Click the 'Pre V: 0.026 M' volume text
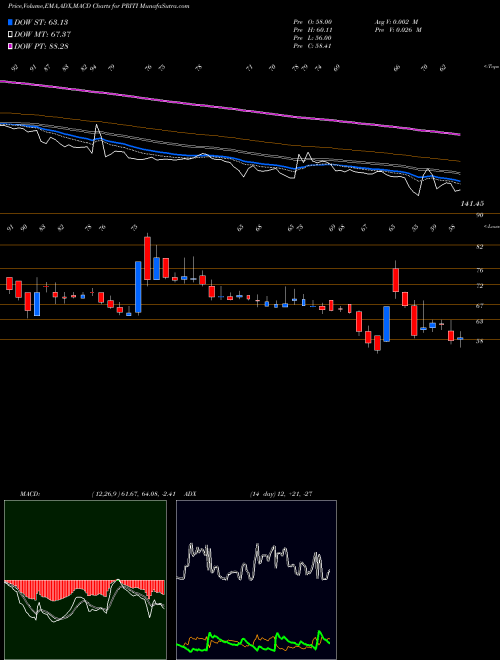500x660 pixels. pos(398,30)
